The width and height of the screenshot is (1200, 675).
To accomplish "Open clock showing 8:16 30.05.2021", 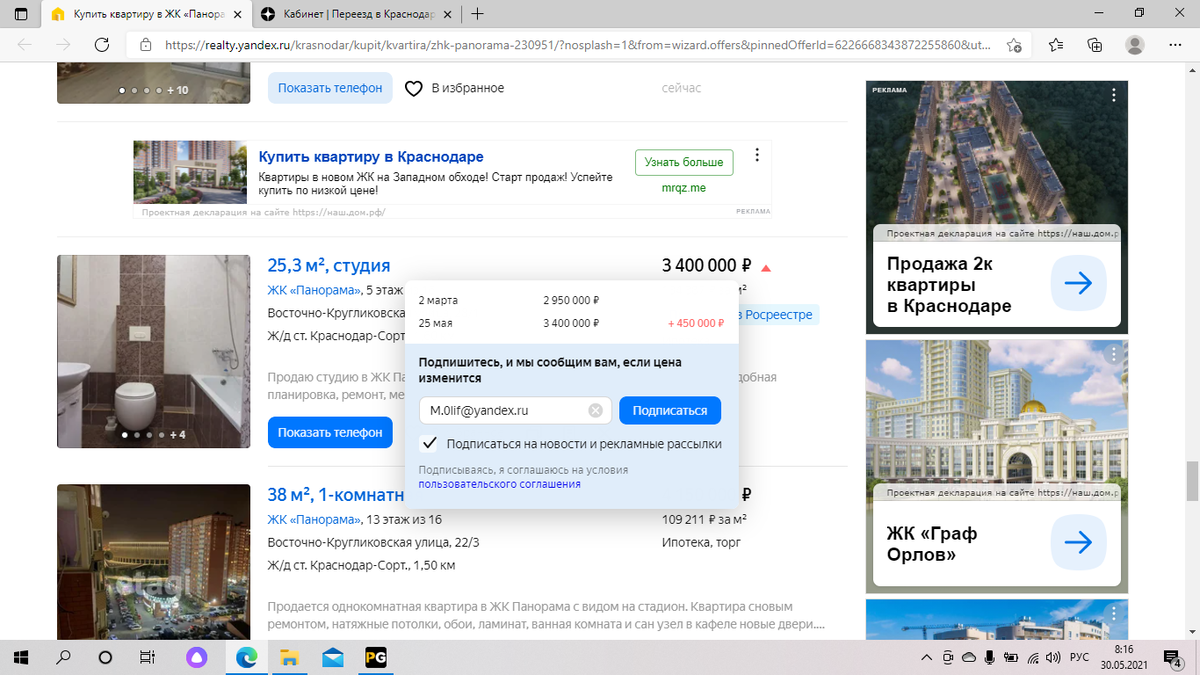I will [1124, 657].
